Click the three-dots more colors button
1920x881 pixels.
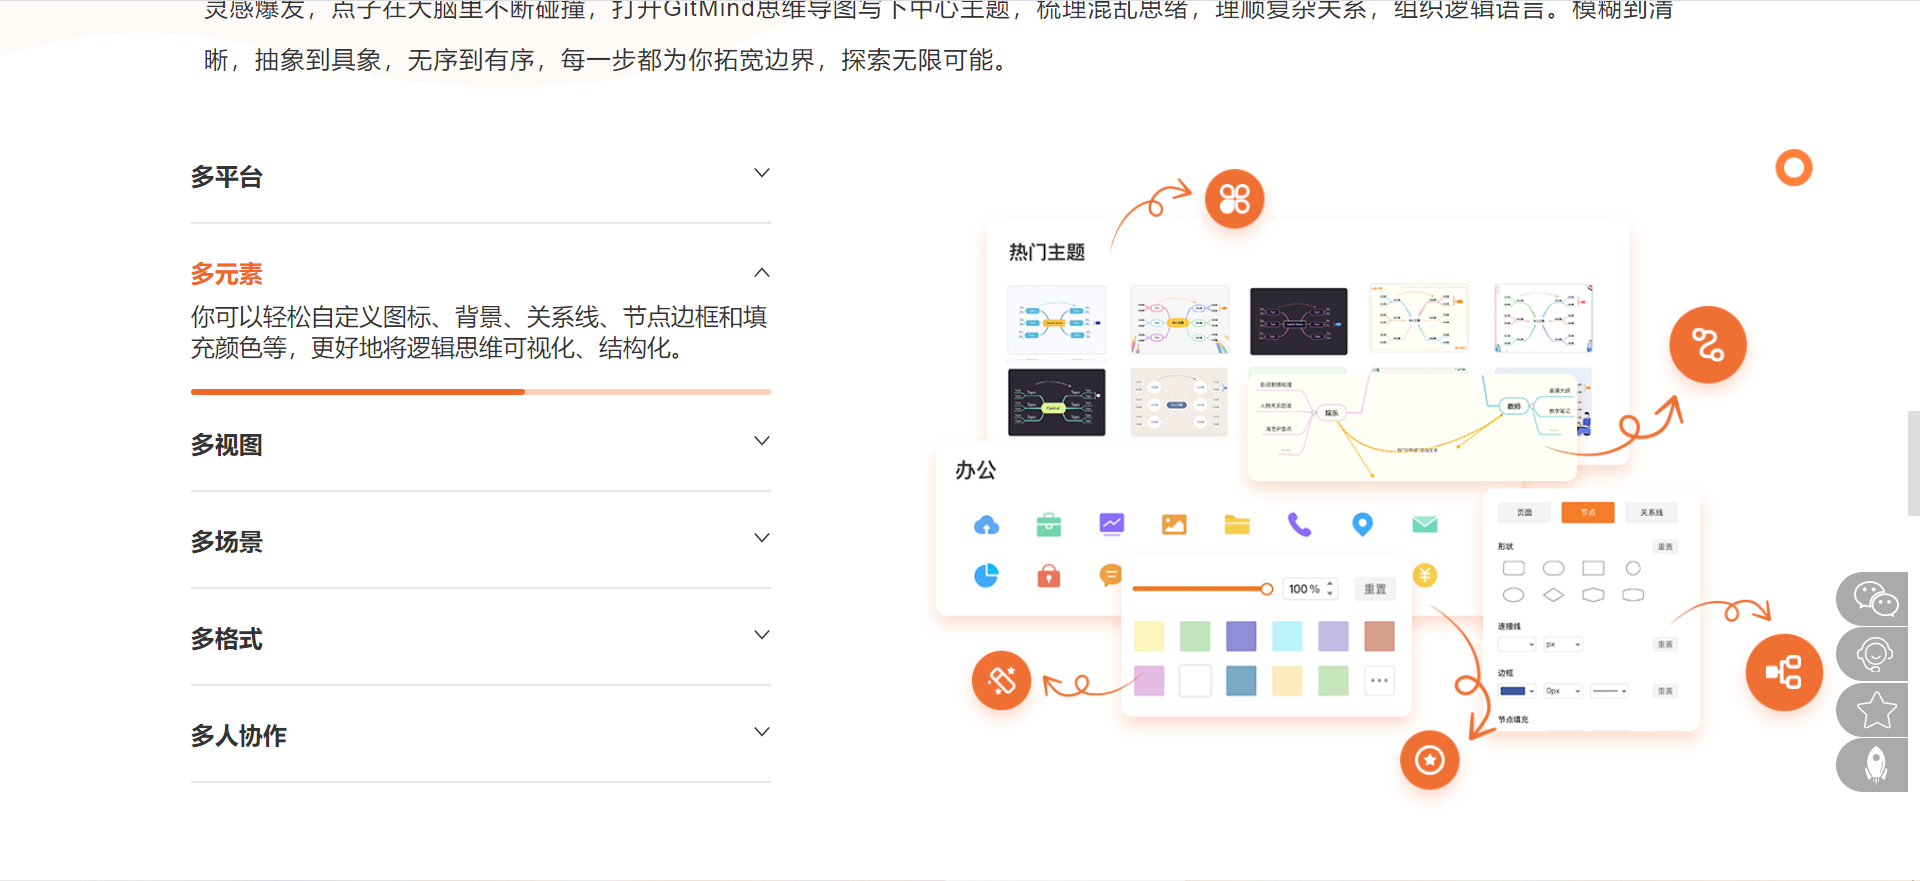(x=1379, y=681)
